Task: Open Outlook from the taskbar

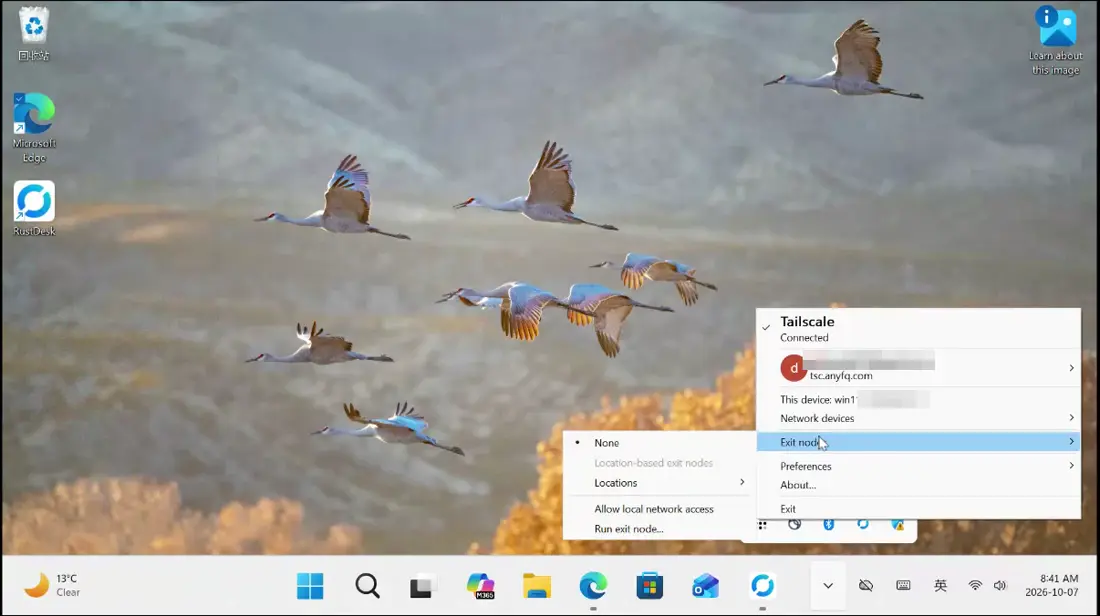Action: click(706, 586)
